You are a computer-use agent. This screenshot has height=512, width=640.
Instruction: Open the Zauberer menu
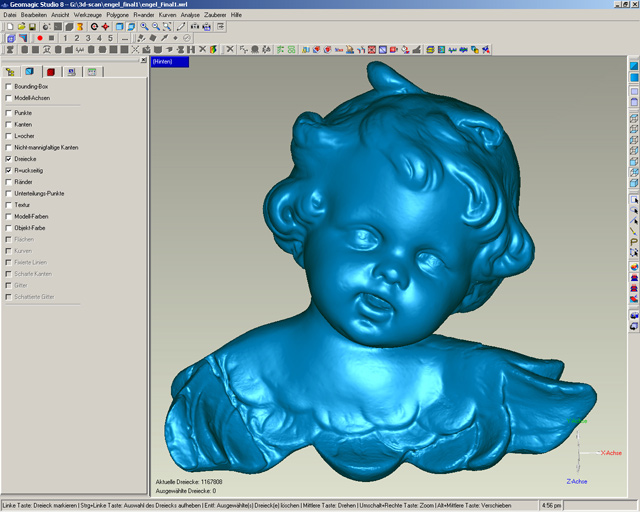pos(215,15)
